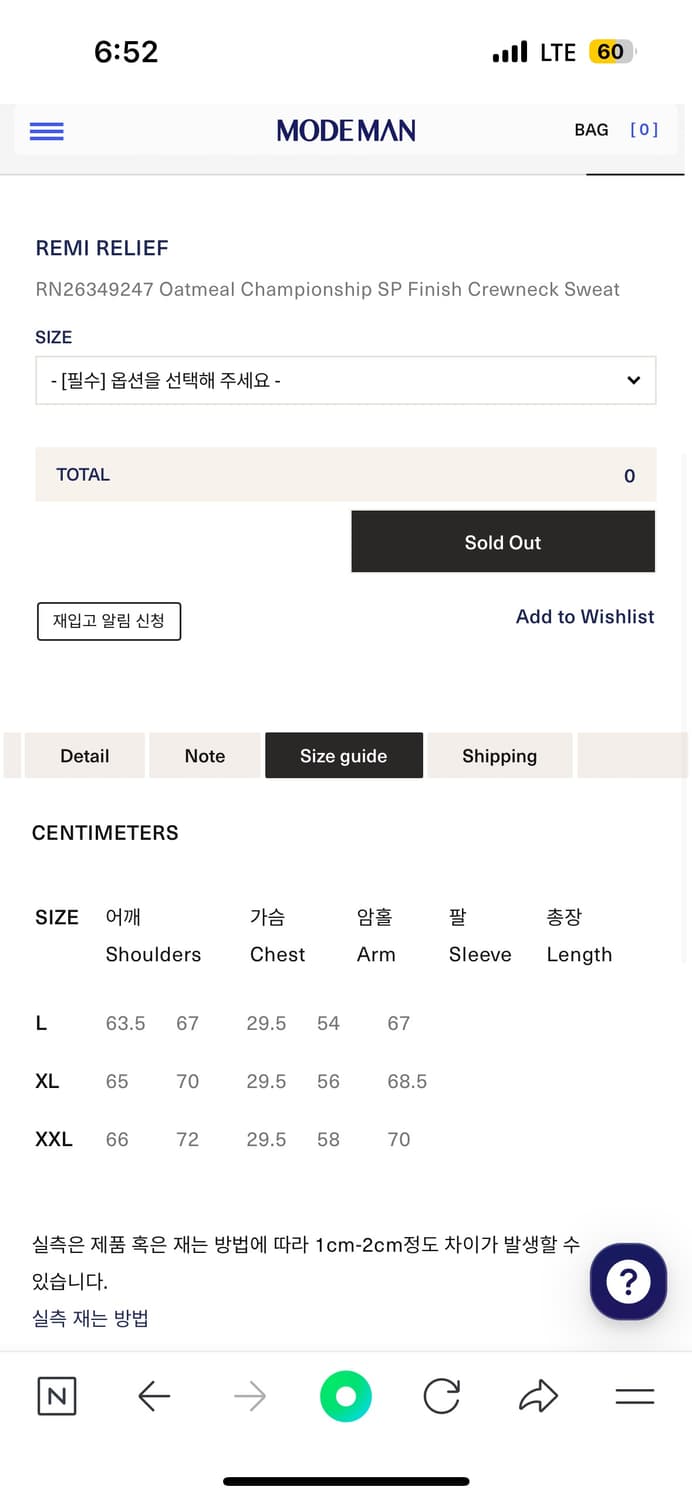Open the site navigation hamburger menu

(x=46, y=131)
